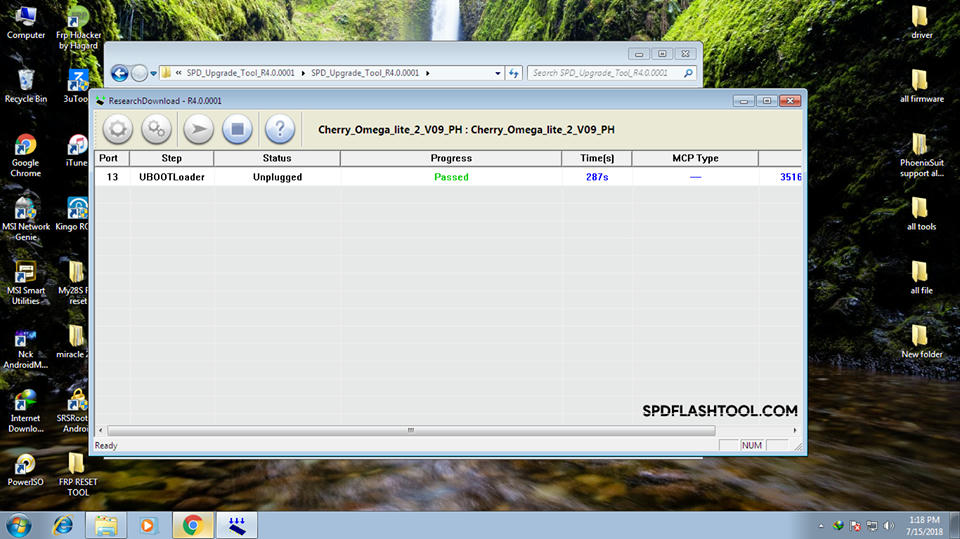Image resolution: width=960 pixels, height=539 pixels.
Task: Open the recent pages dropdown arrow in Explorer
Action: [153, 73]
